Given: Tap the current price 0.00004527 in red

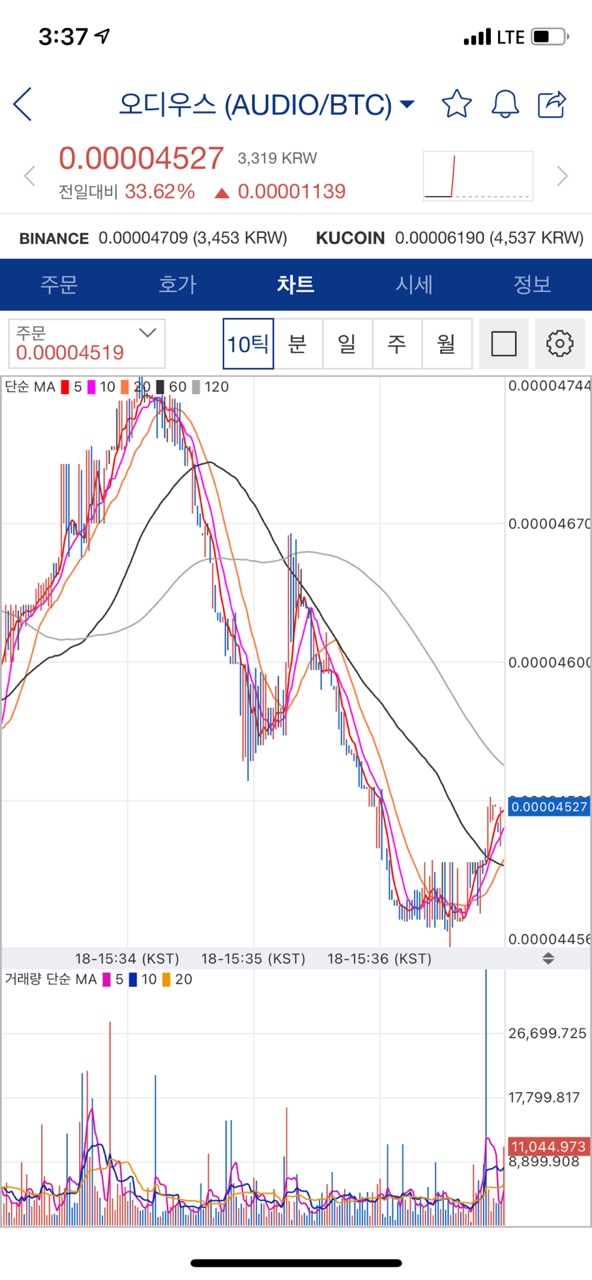Looking at the screenshot, I should click(141, 158).
